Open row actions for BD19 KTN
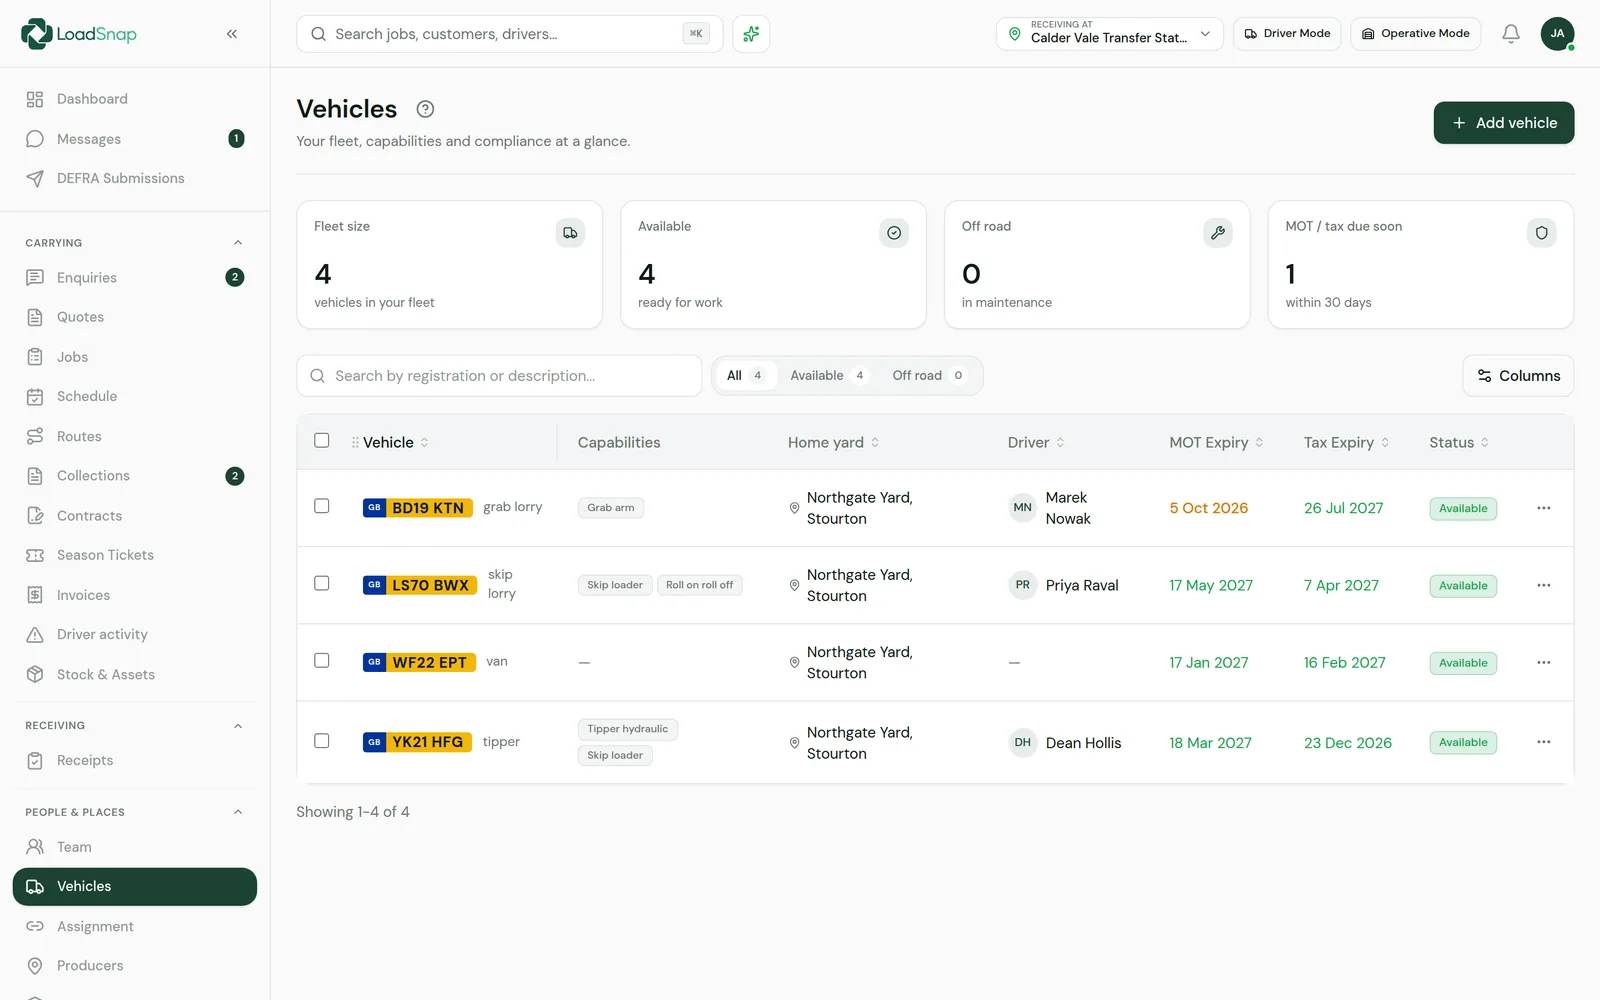The image size is (1600, 1000). (x=1544, y=508)
